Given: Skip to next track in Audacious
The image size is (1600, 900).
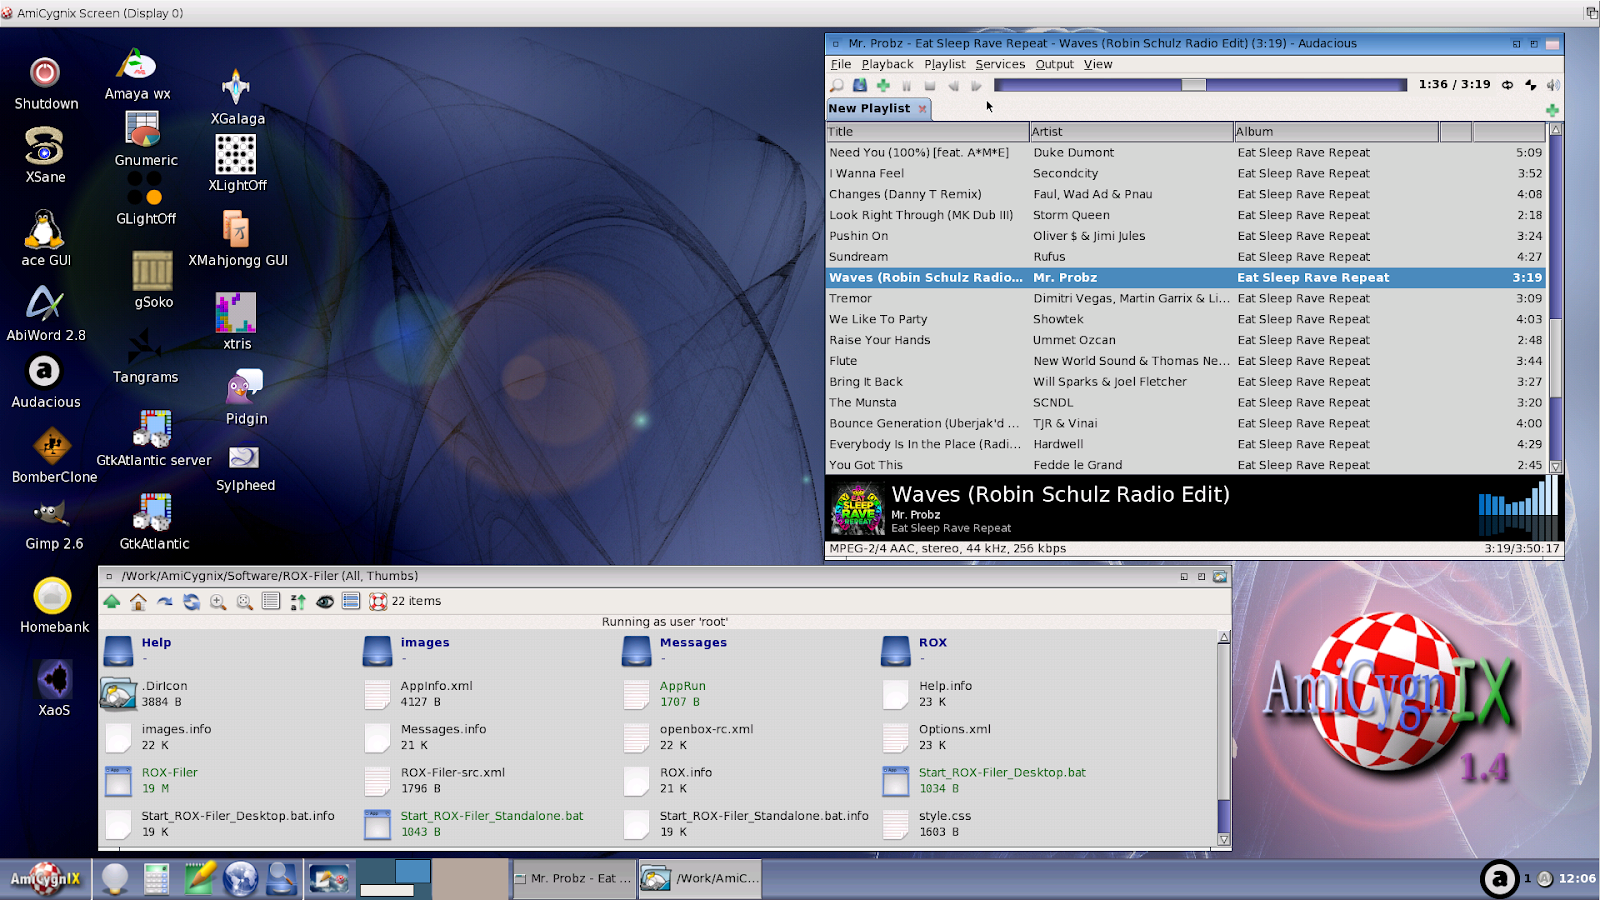Looking at the screenshot, I should [x=976, y=86].
